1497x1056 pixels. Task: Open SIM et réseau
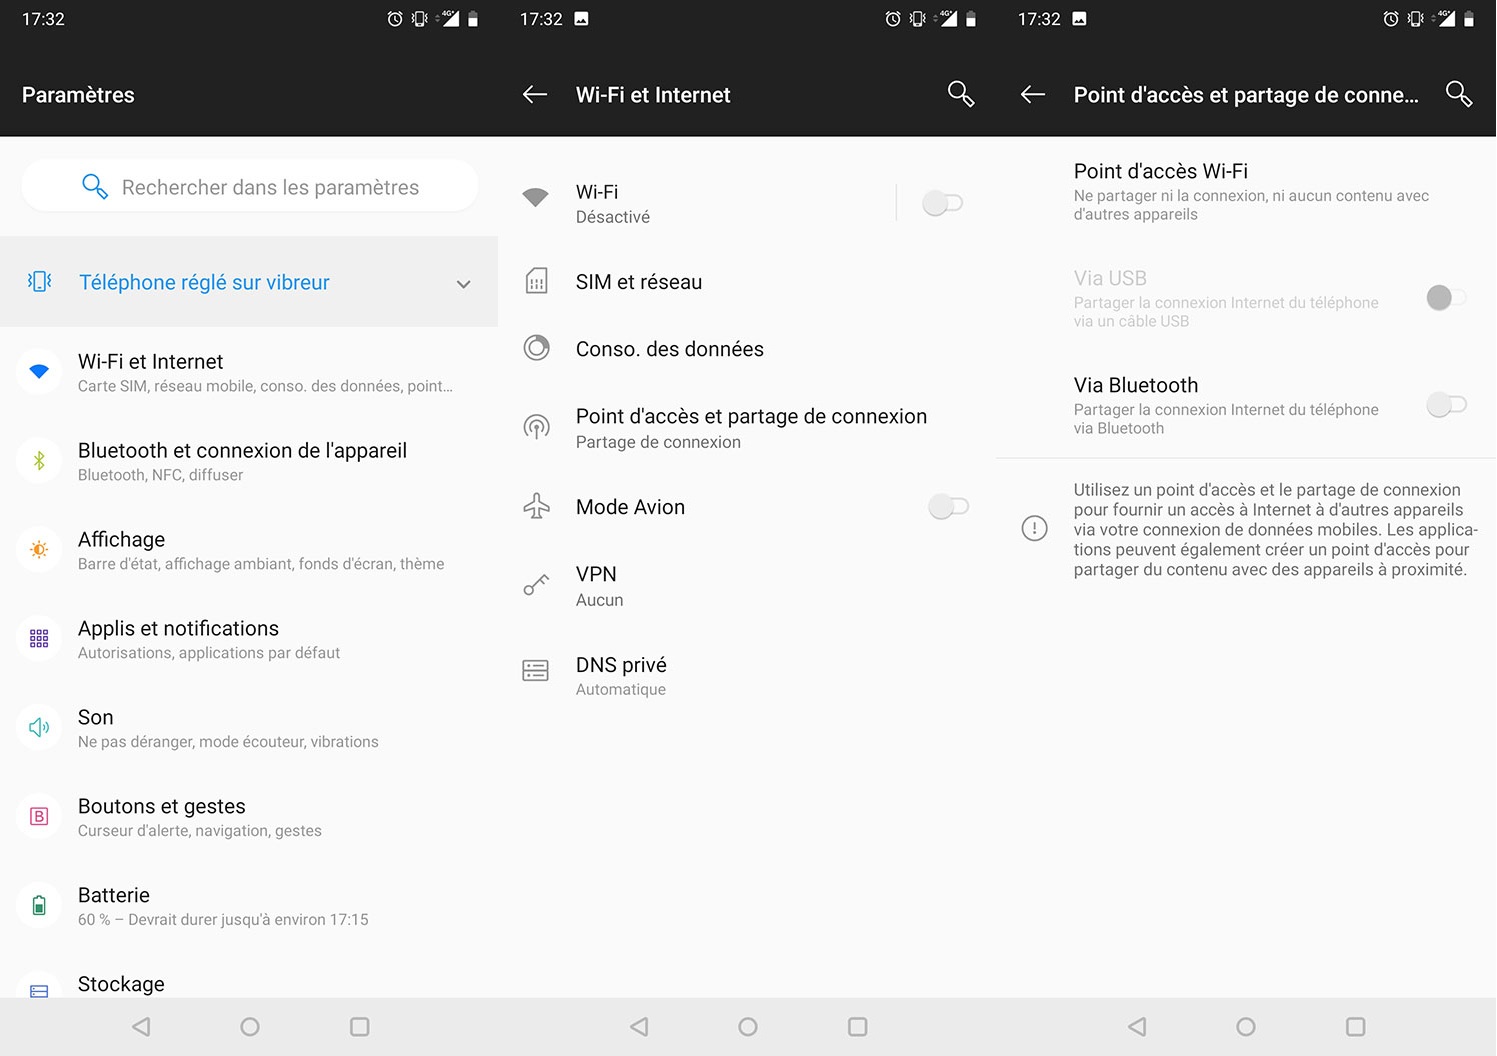(747, 282)
